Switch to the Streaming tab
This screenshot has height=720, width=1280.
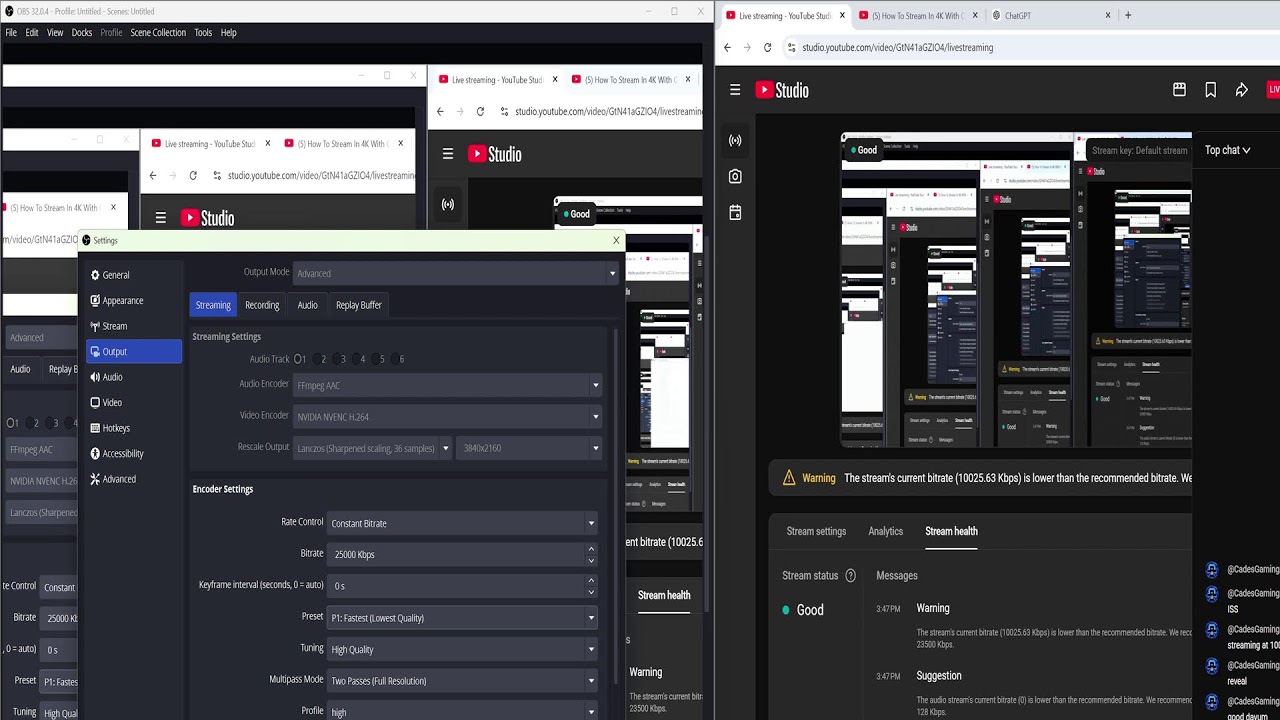point(213,305)
